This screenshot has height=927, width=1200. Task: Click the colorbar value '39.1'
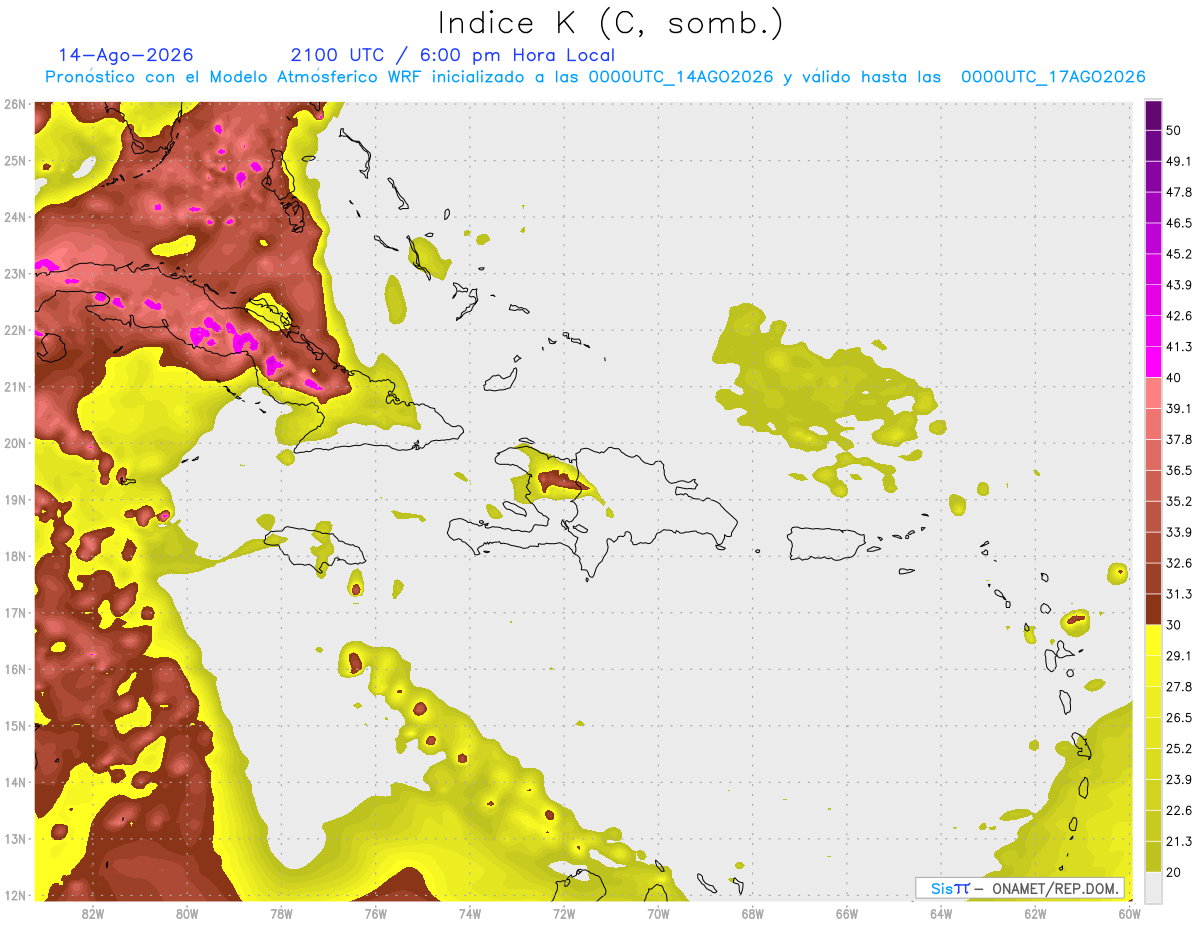pos(1179,409)
